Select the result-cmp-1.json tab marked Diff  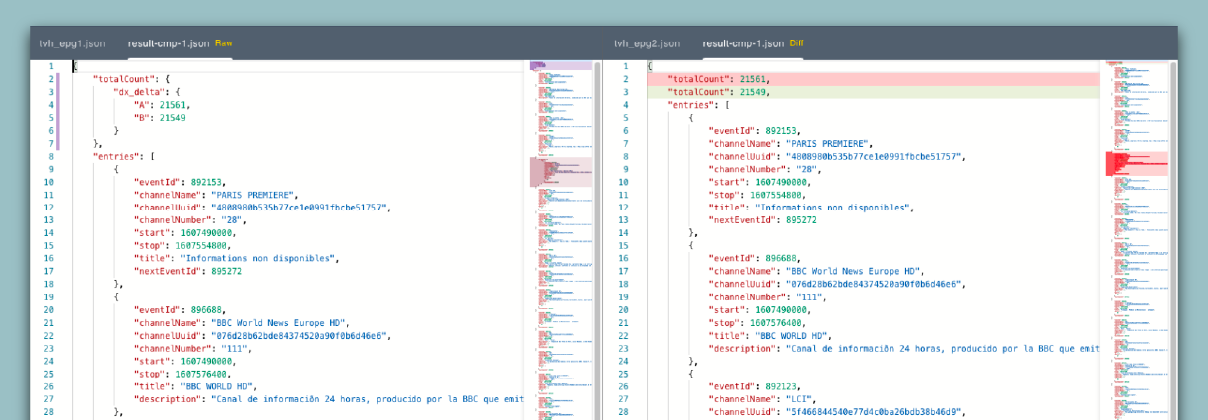coord(743,43)
